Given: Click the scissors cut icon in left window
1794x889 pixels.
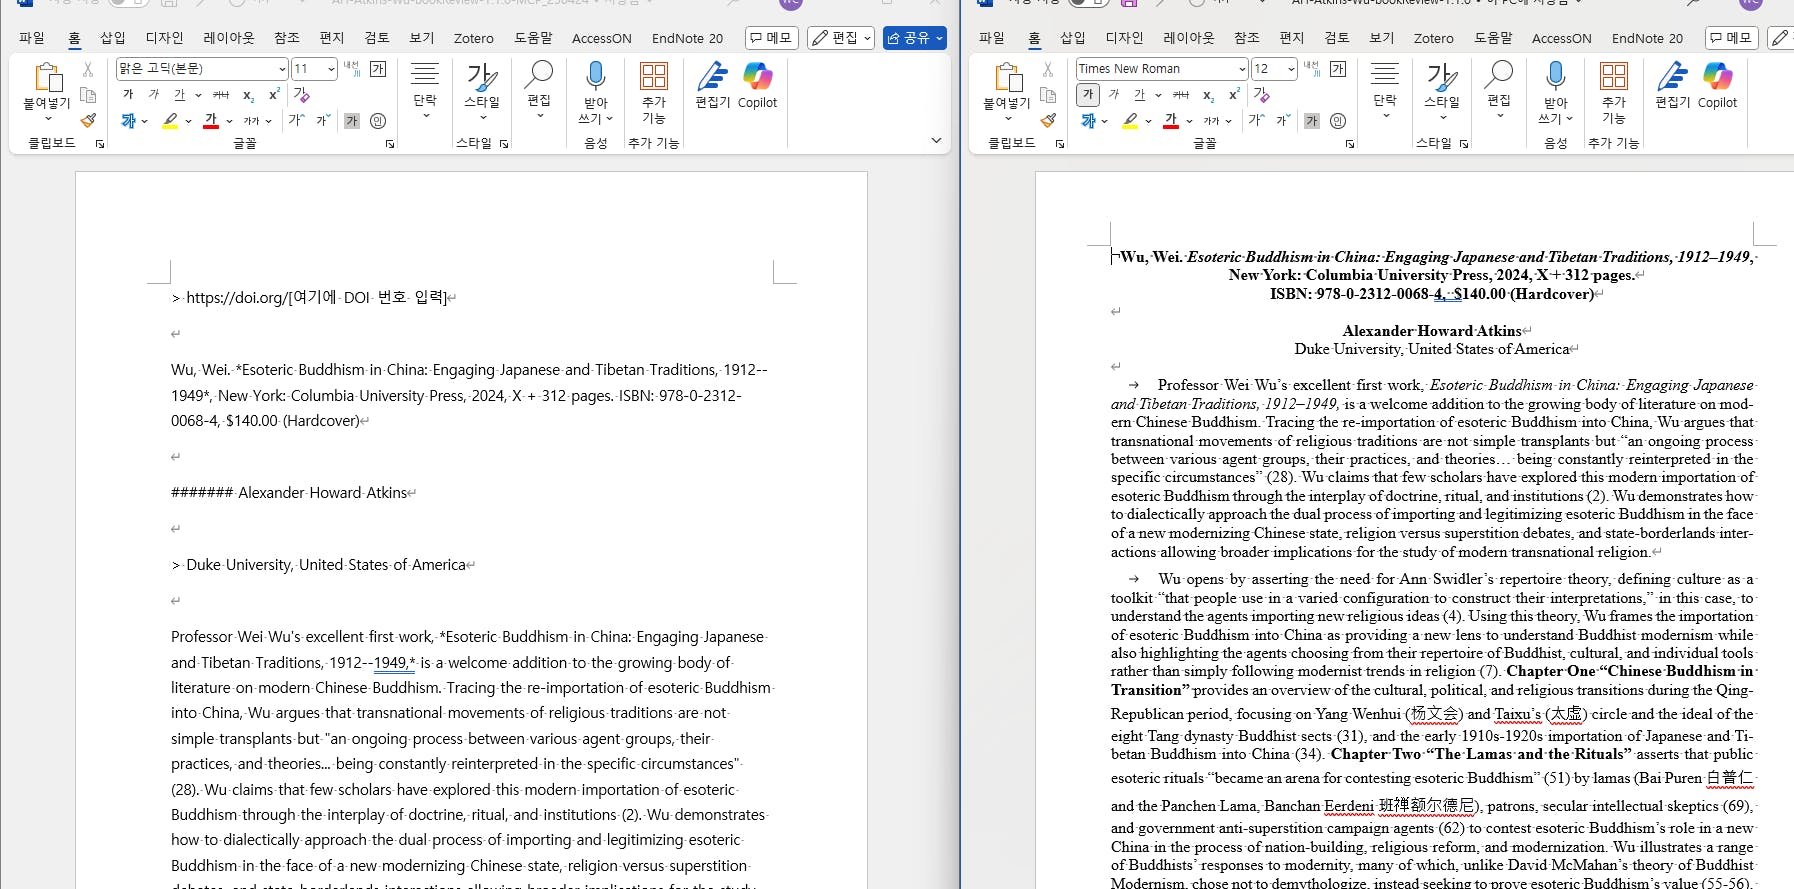Looking at the screenshot, I should point(88,69).
